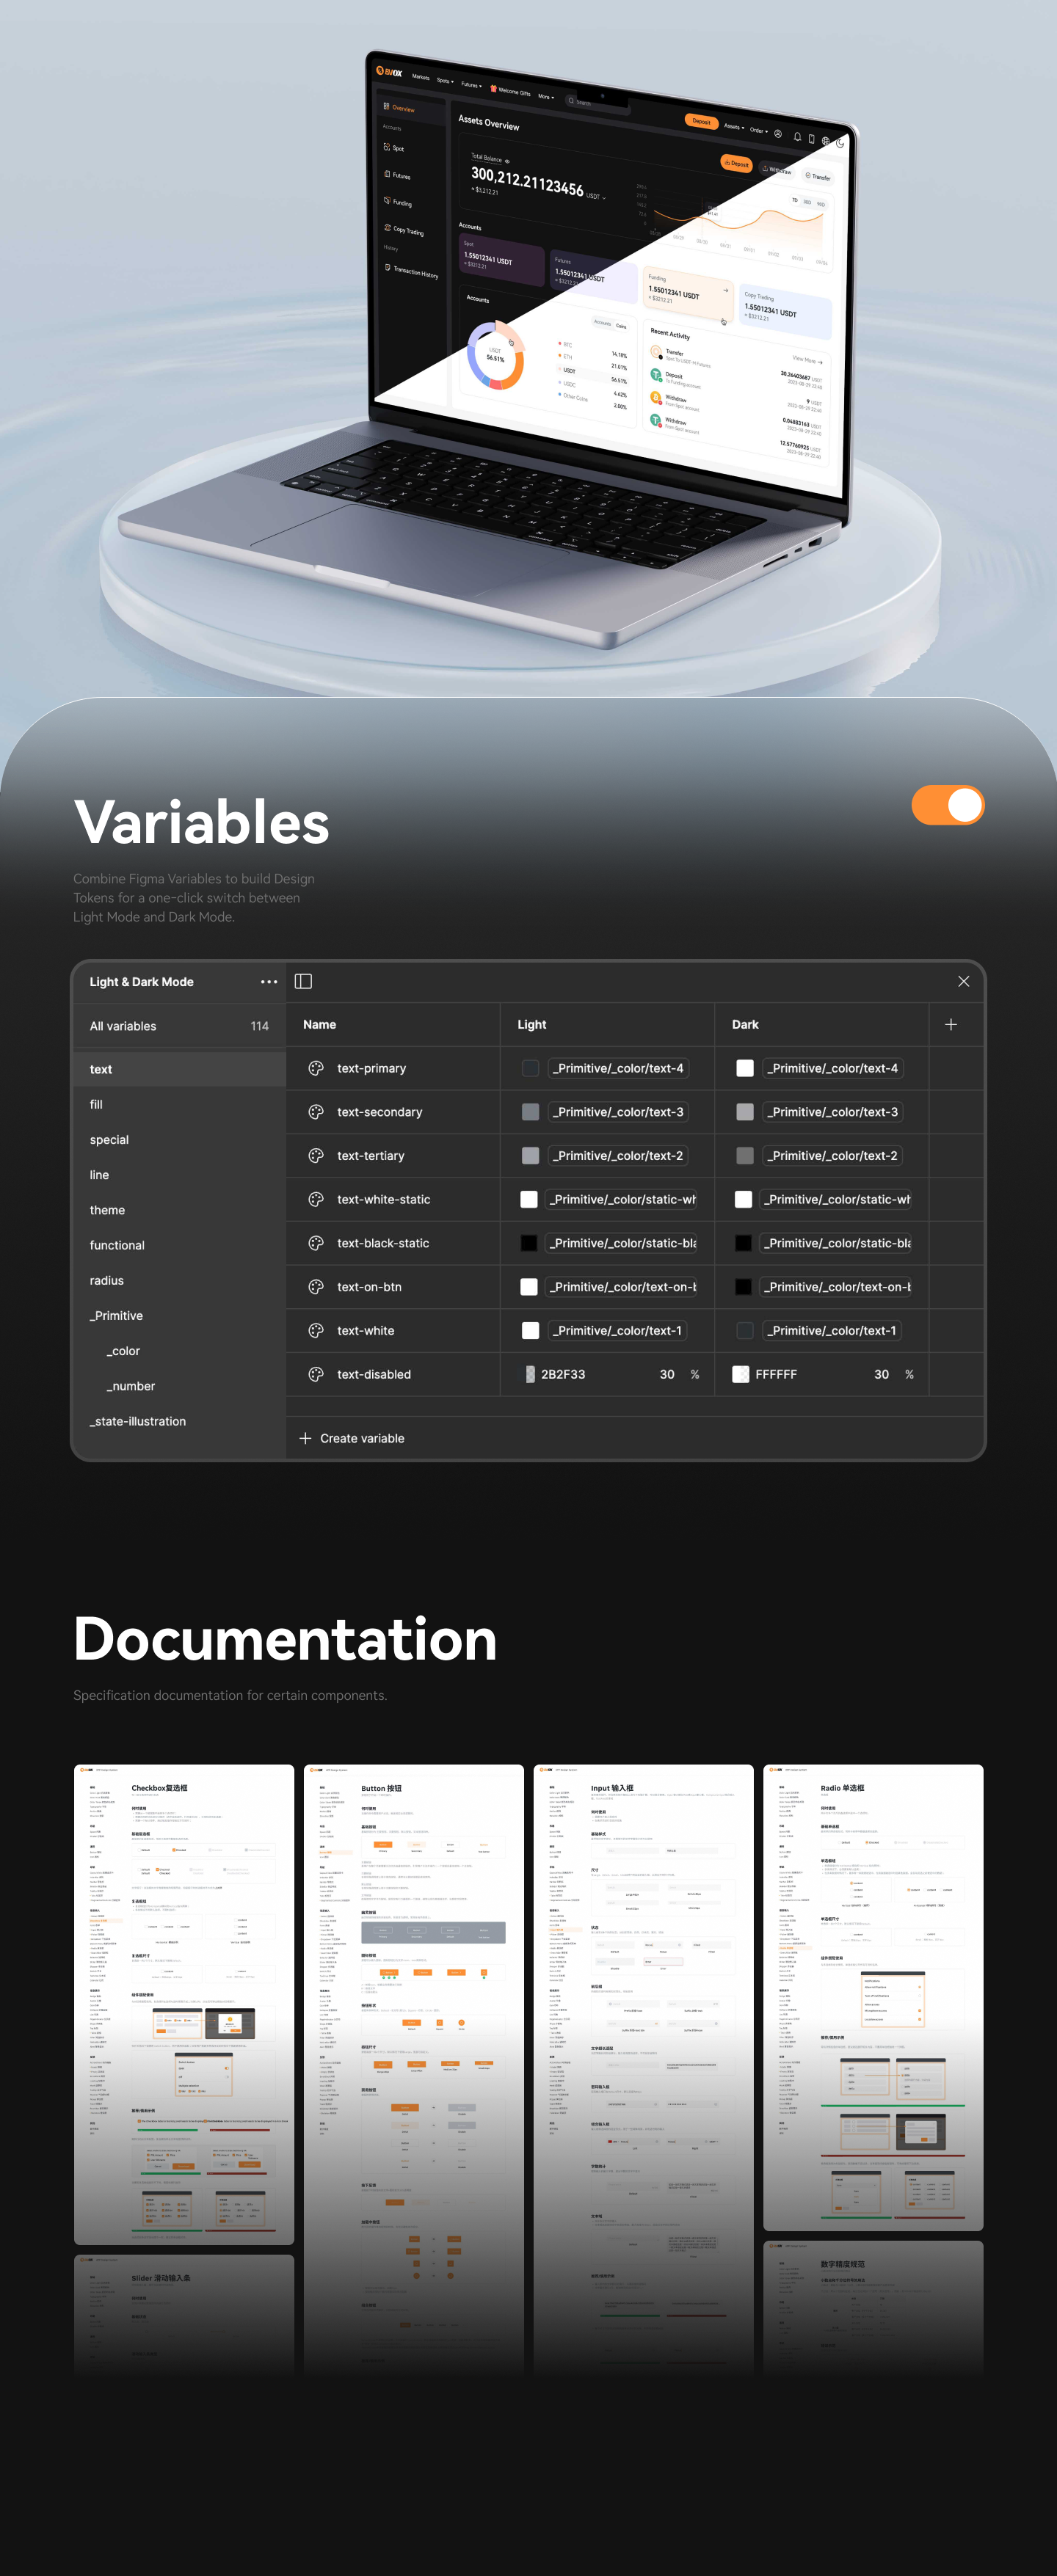Open the Radio documentation thumbnail
1057x2576 pixels.
(873, 1997)
